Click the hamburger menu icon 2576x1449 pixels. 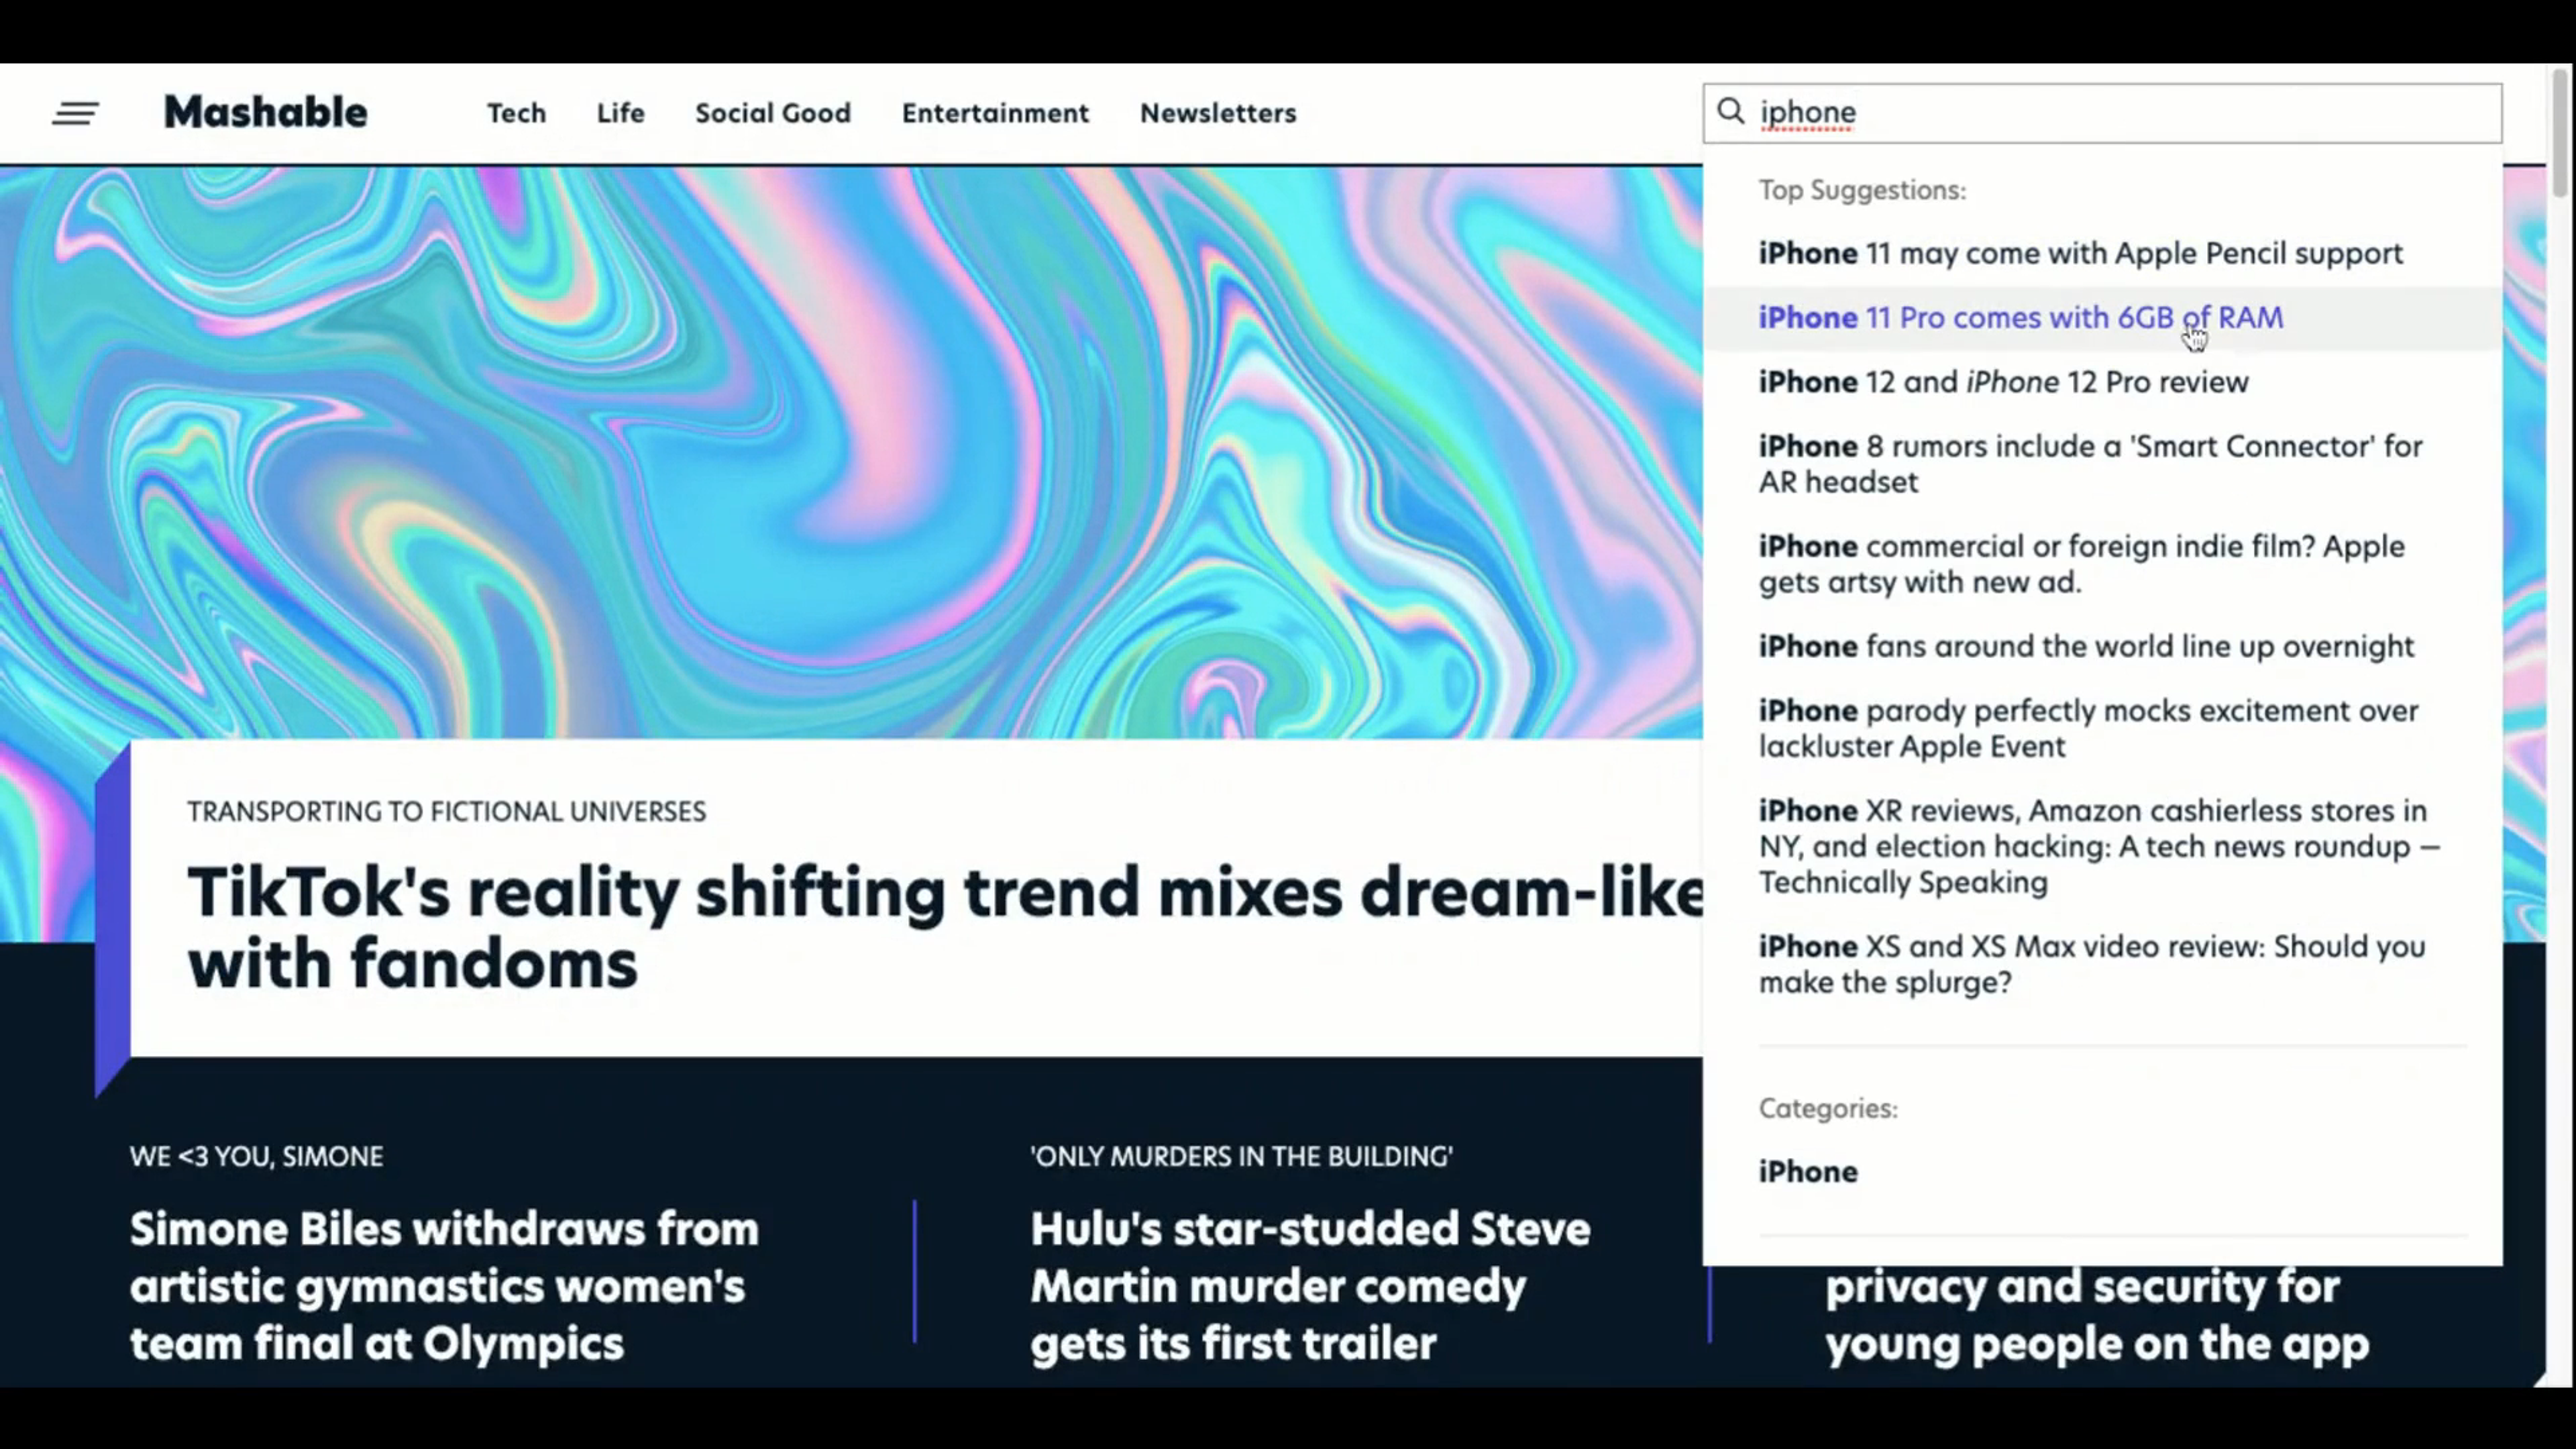point(76,111)
